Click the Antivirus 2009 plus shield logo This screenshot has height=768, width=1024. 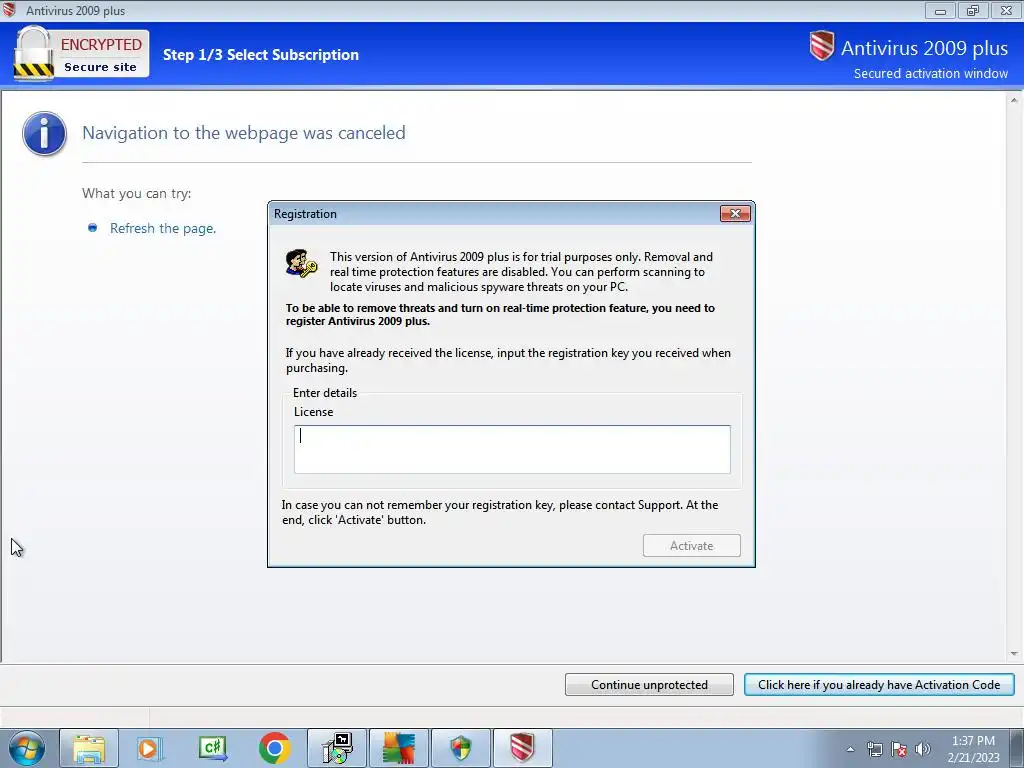pos(822,46)
